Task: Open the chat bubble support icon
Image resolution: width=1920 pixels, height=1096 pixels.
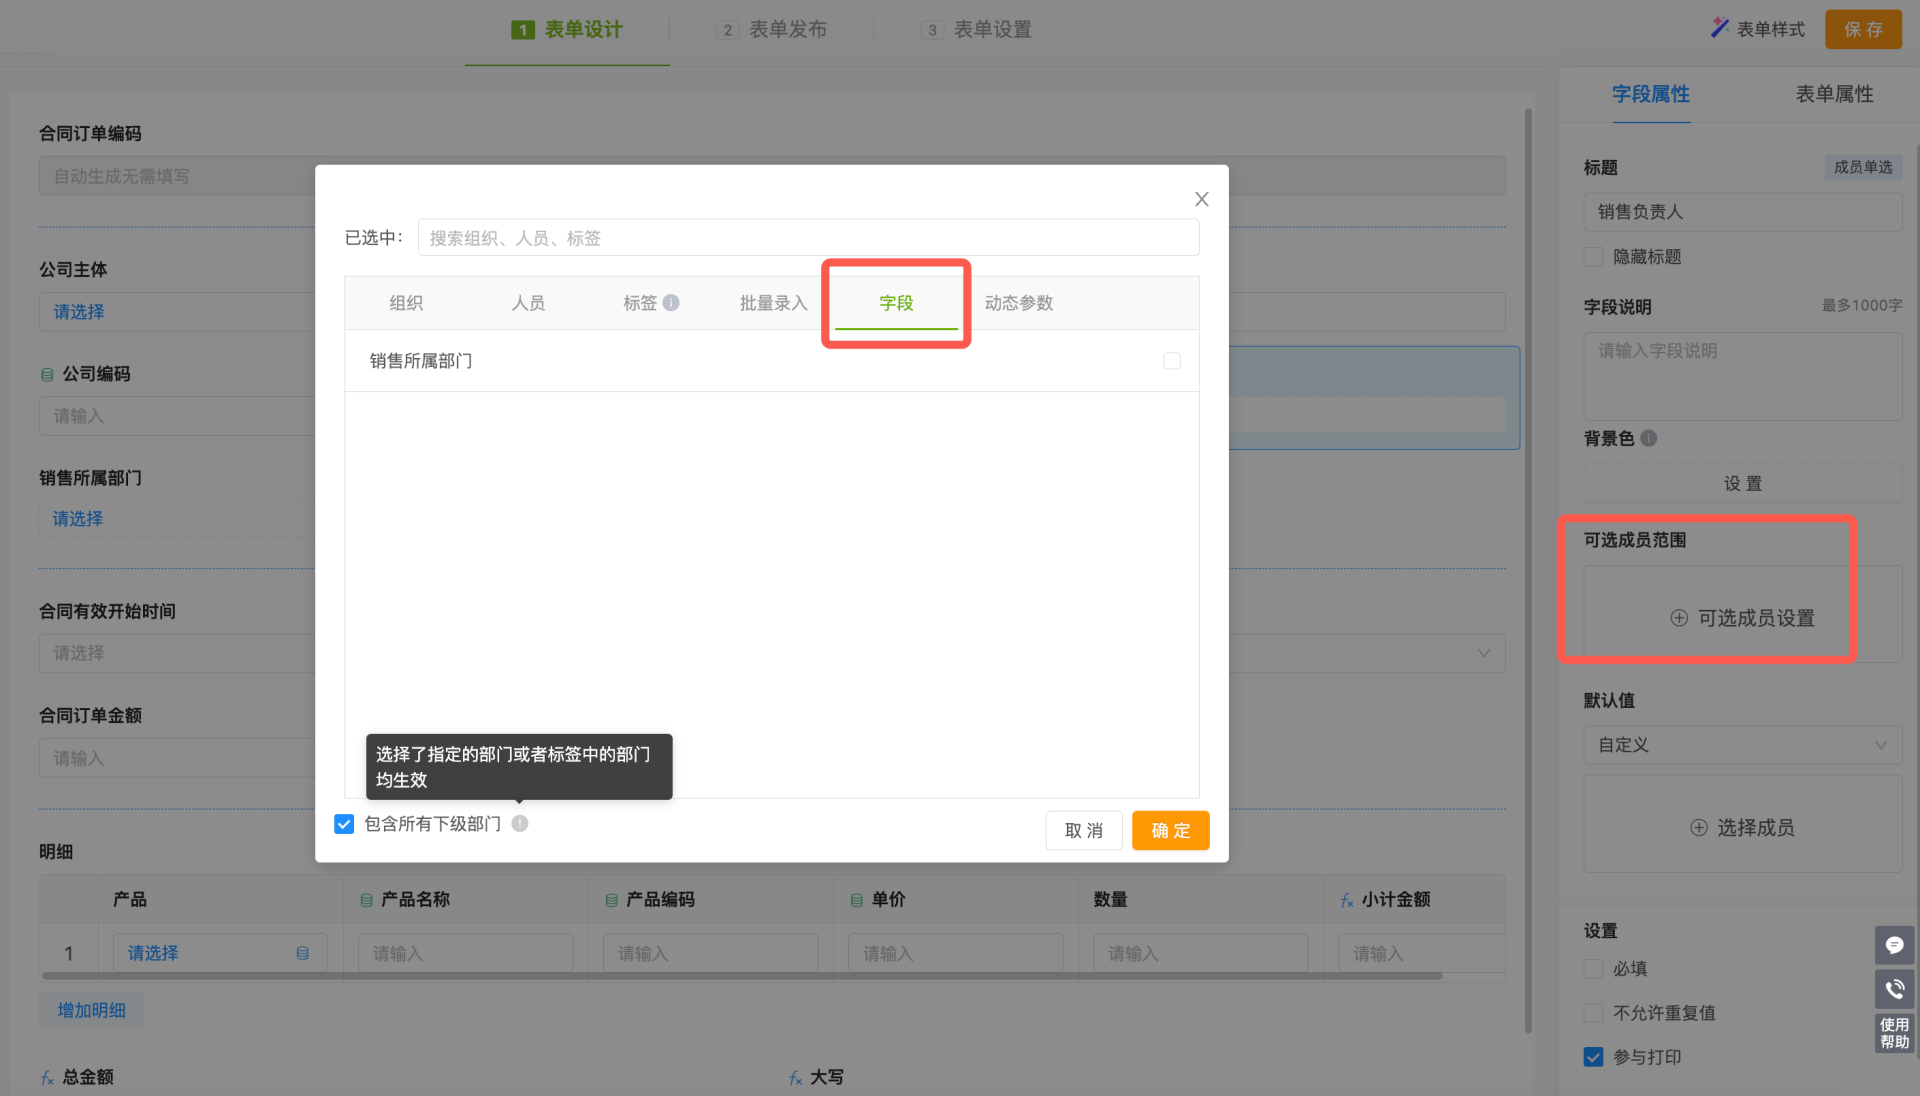Action: pos(1894,945)
